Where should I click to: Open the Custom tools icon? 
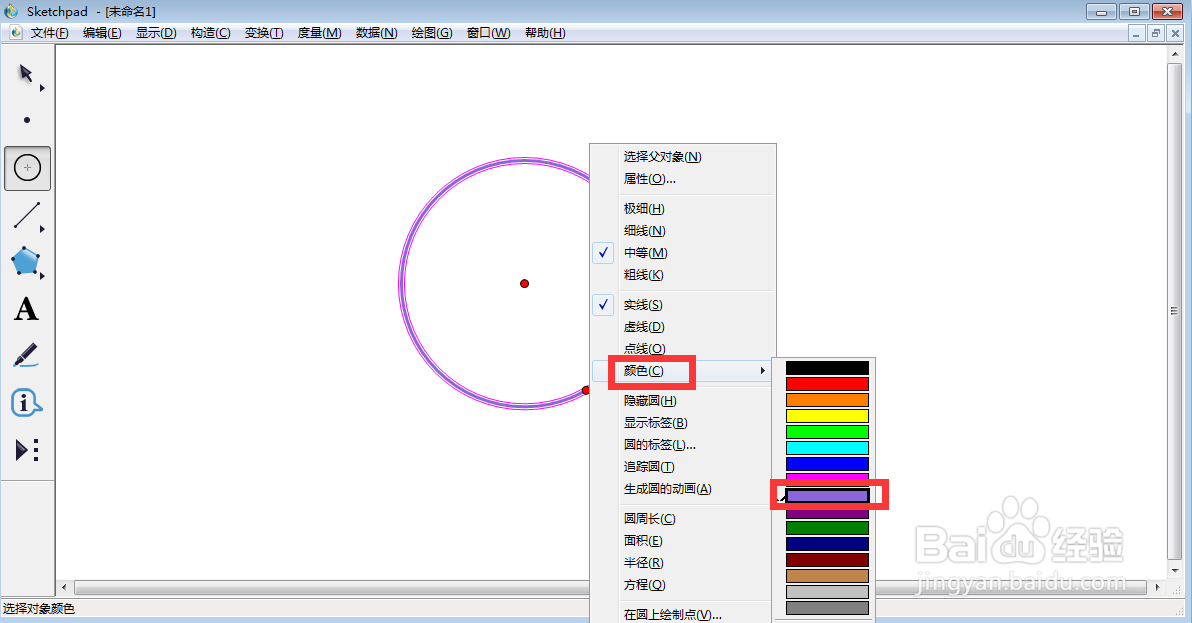coord(27,450)
